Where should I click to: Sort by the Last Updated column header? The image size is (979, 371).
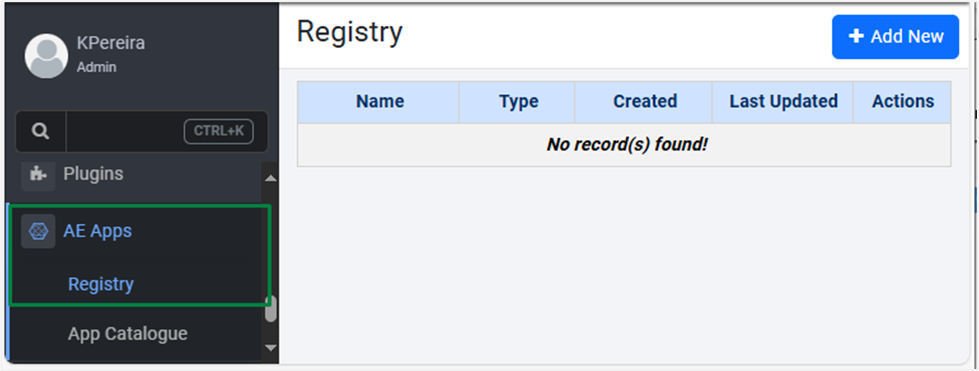[784, 101]
